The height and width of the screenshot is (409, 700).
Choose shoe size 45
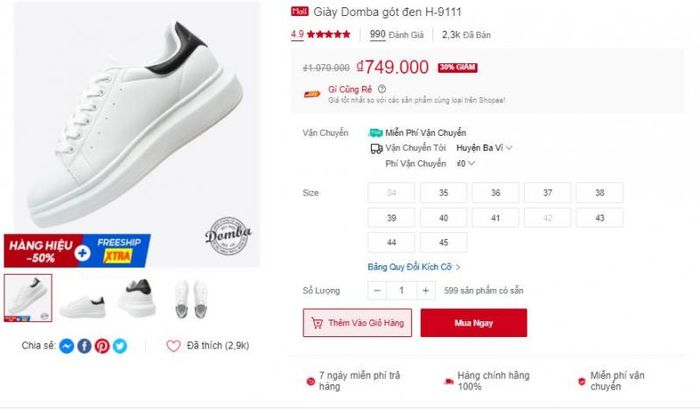(x=443, y=242)
